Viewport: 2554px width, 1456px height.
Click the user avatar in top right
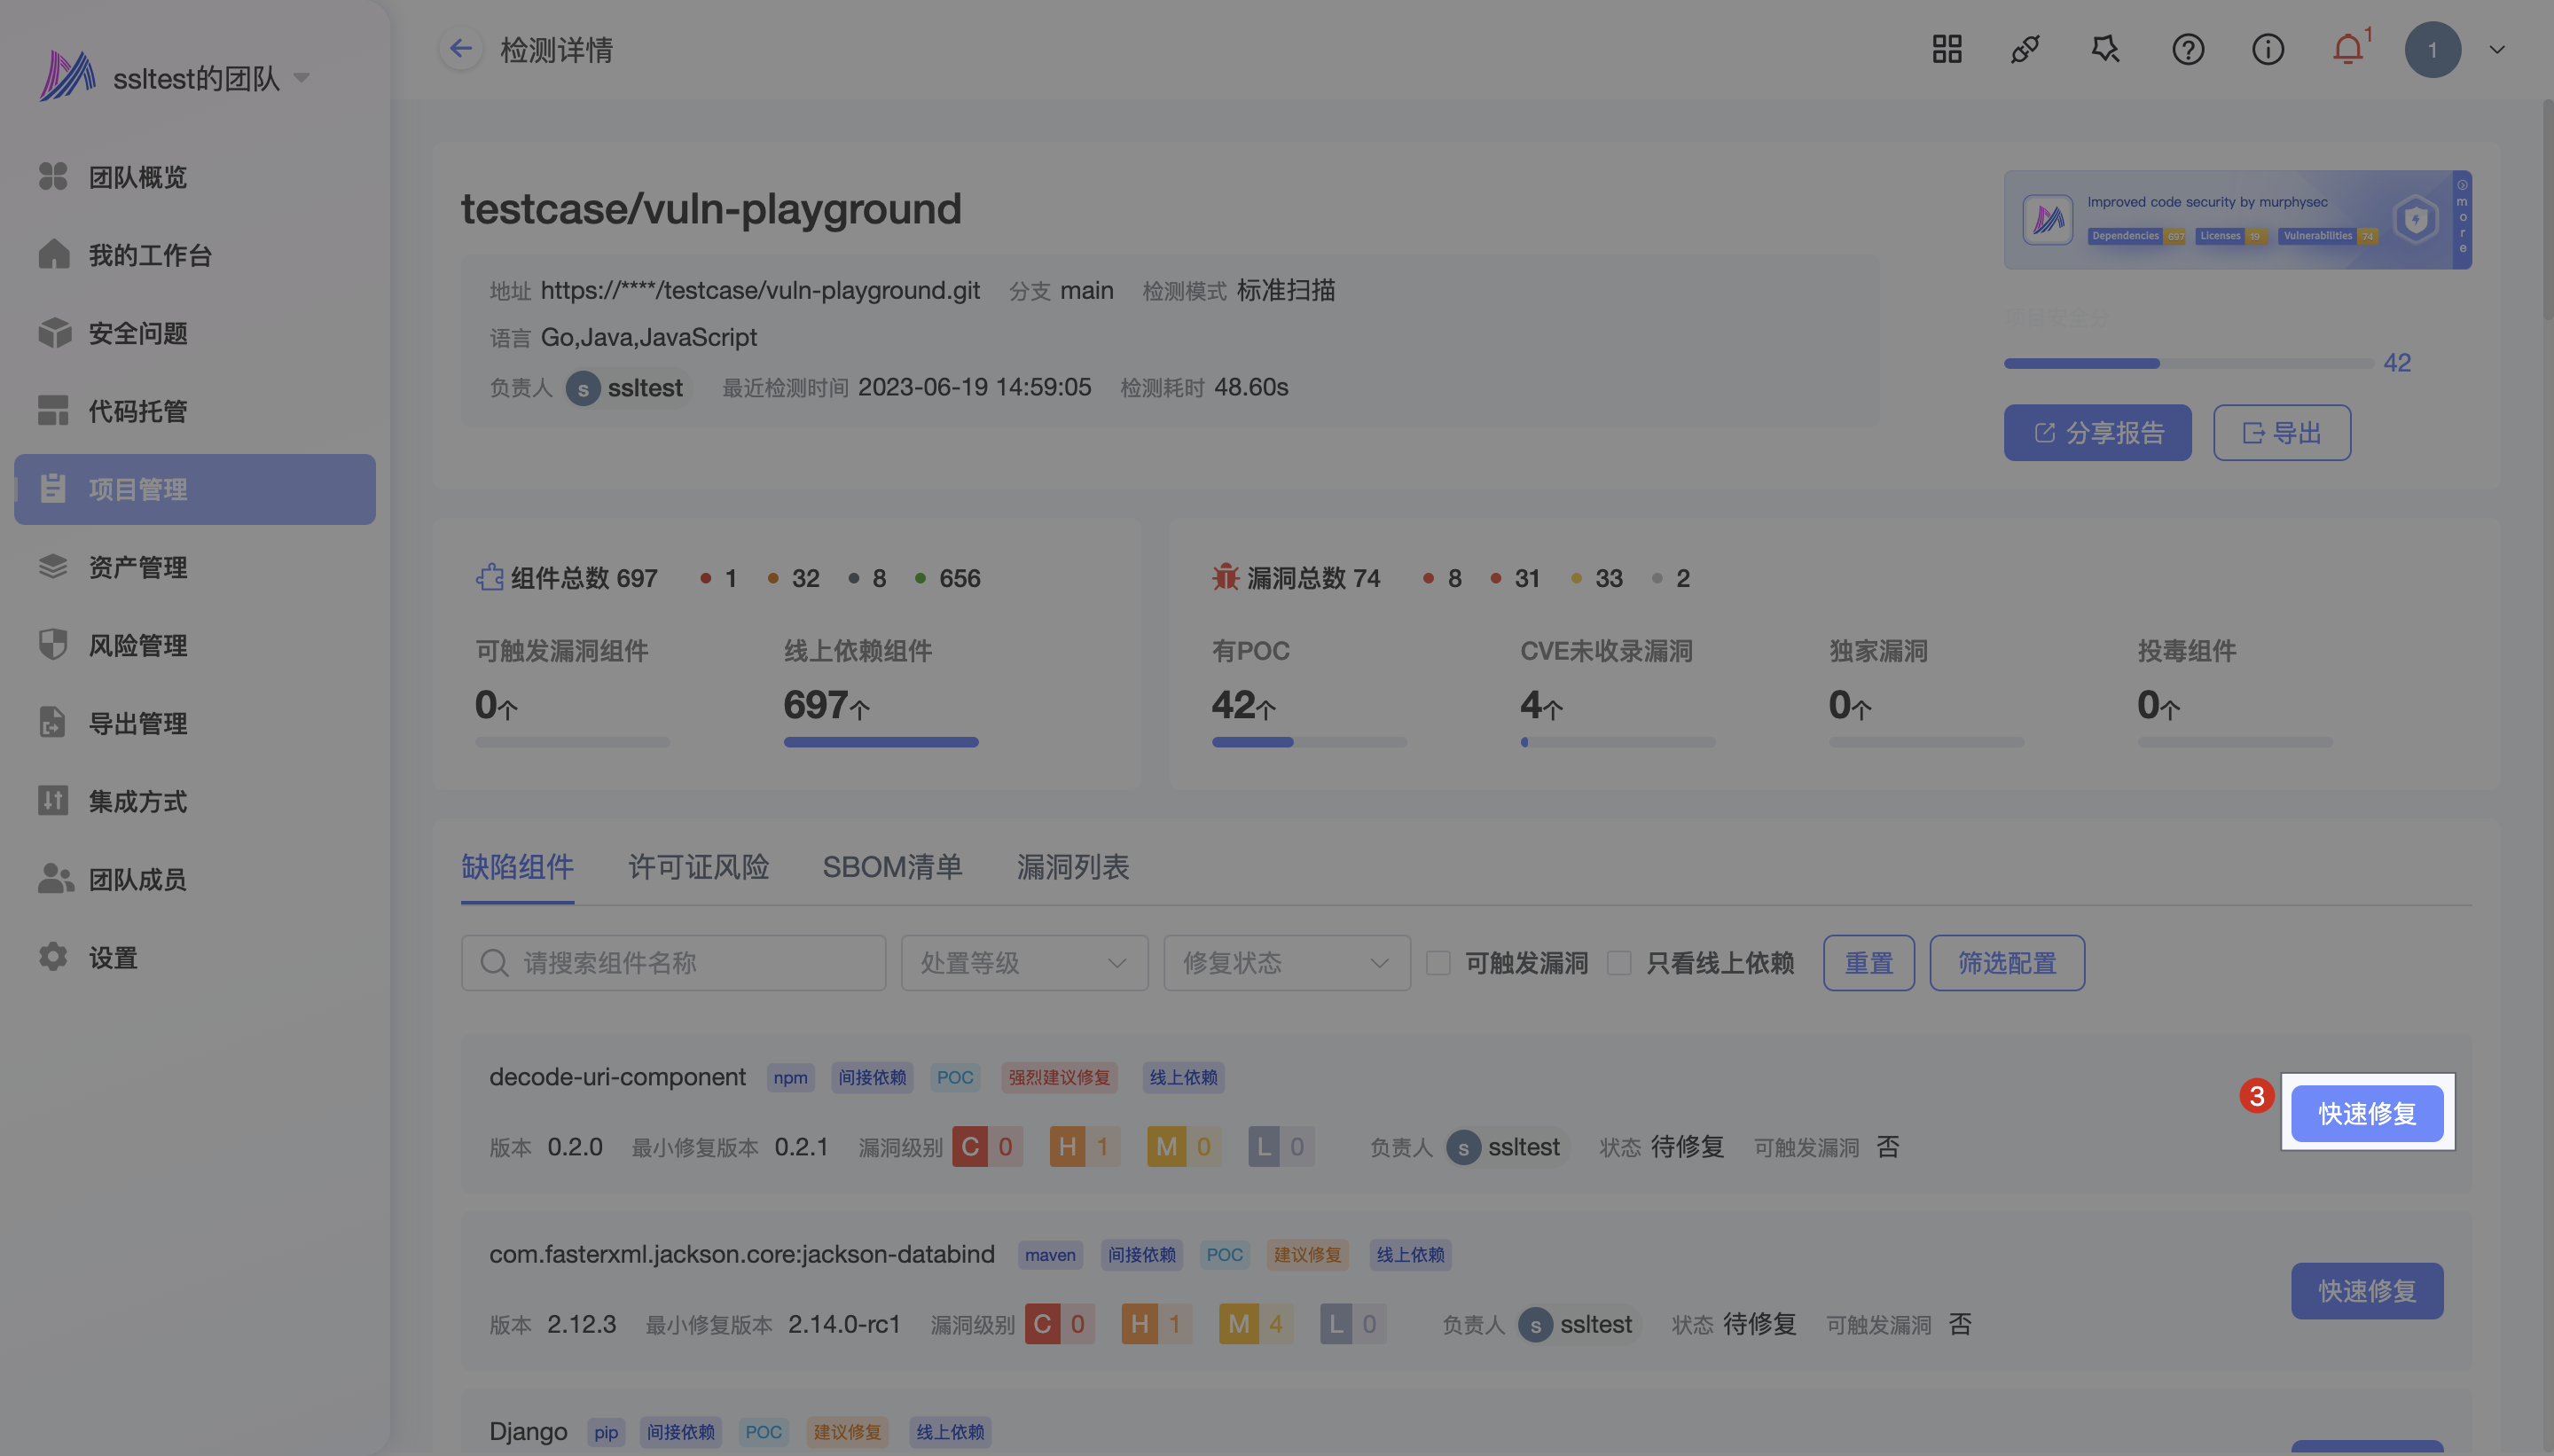(x=2432, y=49)
